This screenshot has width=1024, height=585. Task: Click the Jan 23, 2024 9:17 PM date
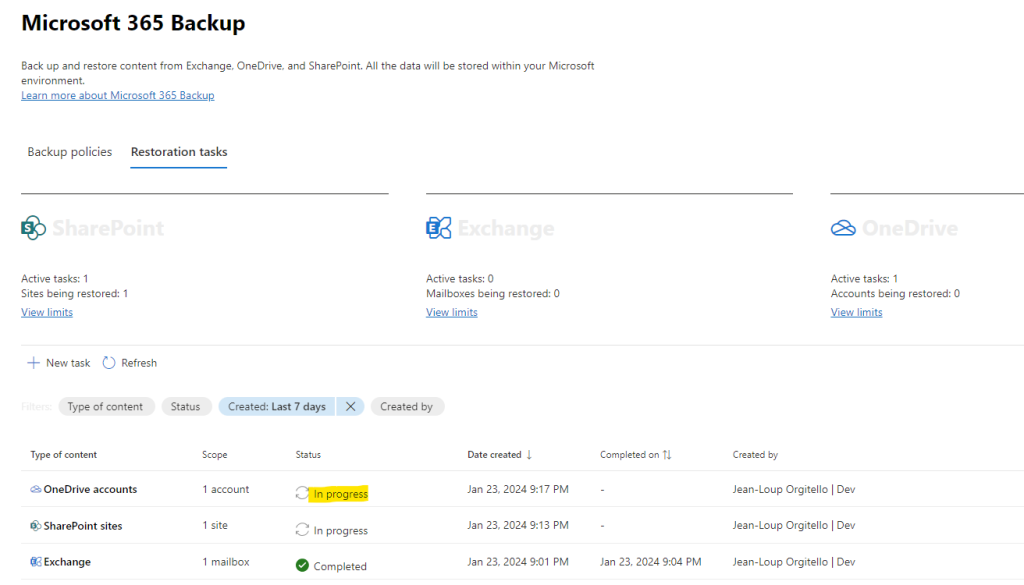click(x=518, y=489)
